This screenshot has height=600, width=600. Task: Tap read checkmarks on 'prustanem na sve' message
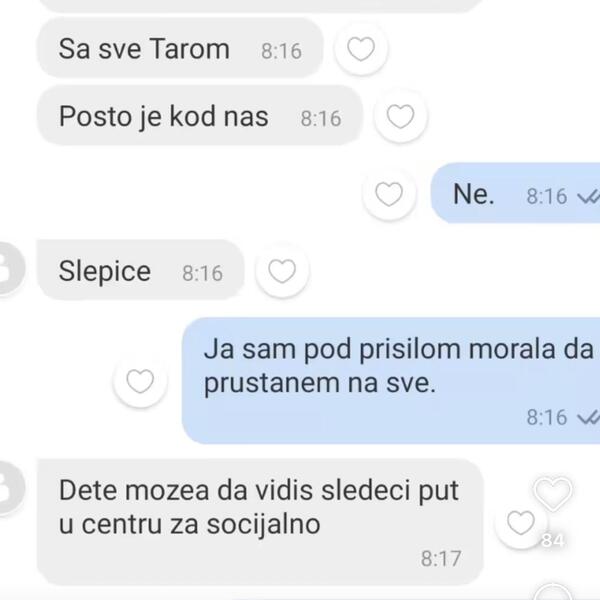(589, 417)
